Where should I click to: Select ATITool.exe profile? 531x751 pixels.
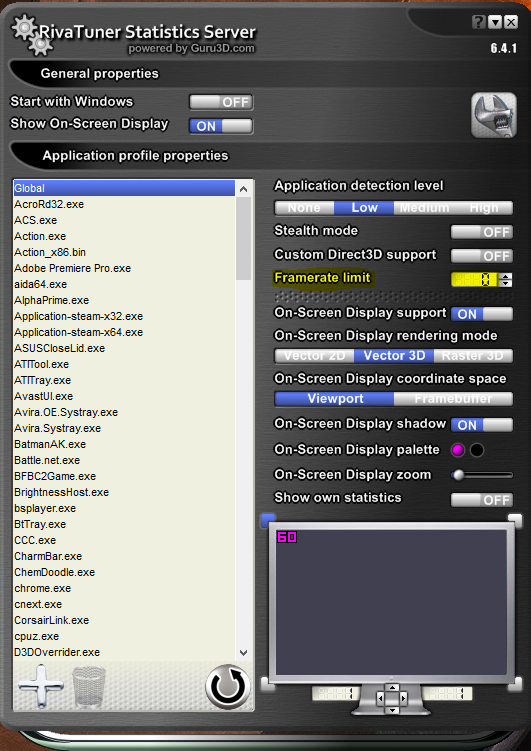(124, 364)
